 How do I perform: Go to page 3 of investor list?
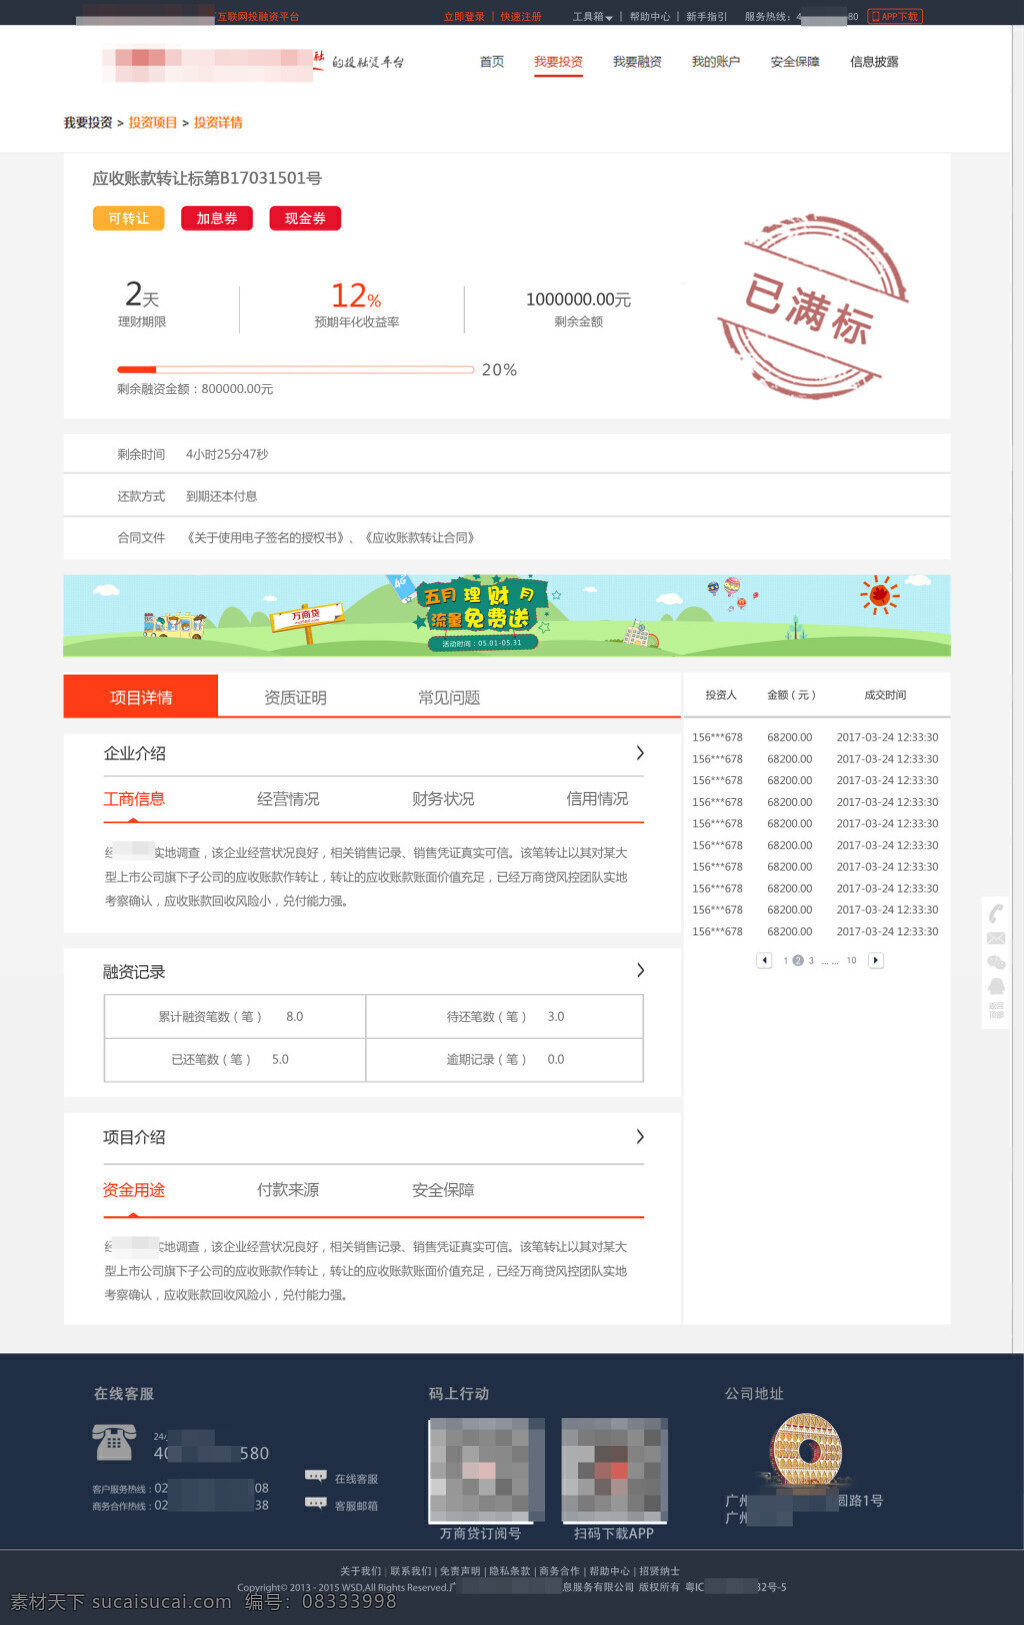click(811, 960)
